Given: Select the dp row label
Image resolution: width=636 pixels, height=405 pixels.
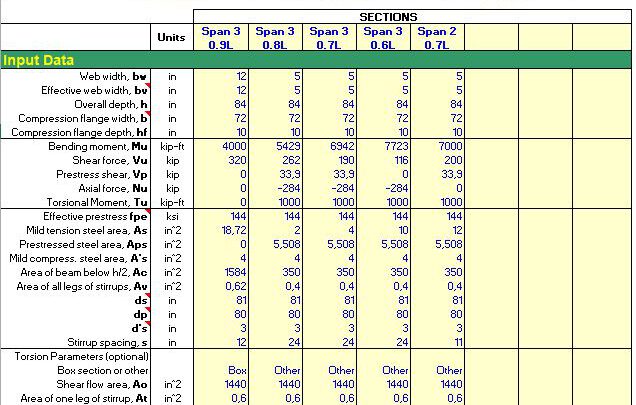Looking at the screenshot, I should click(x=140, y=315).
